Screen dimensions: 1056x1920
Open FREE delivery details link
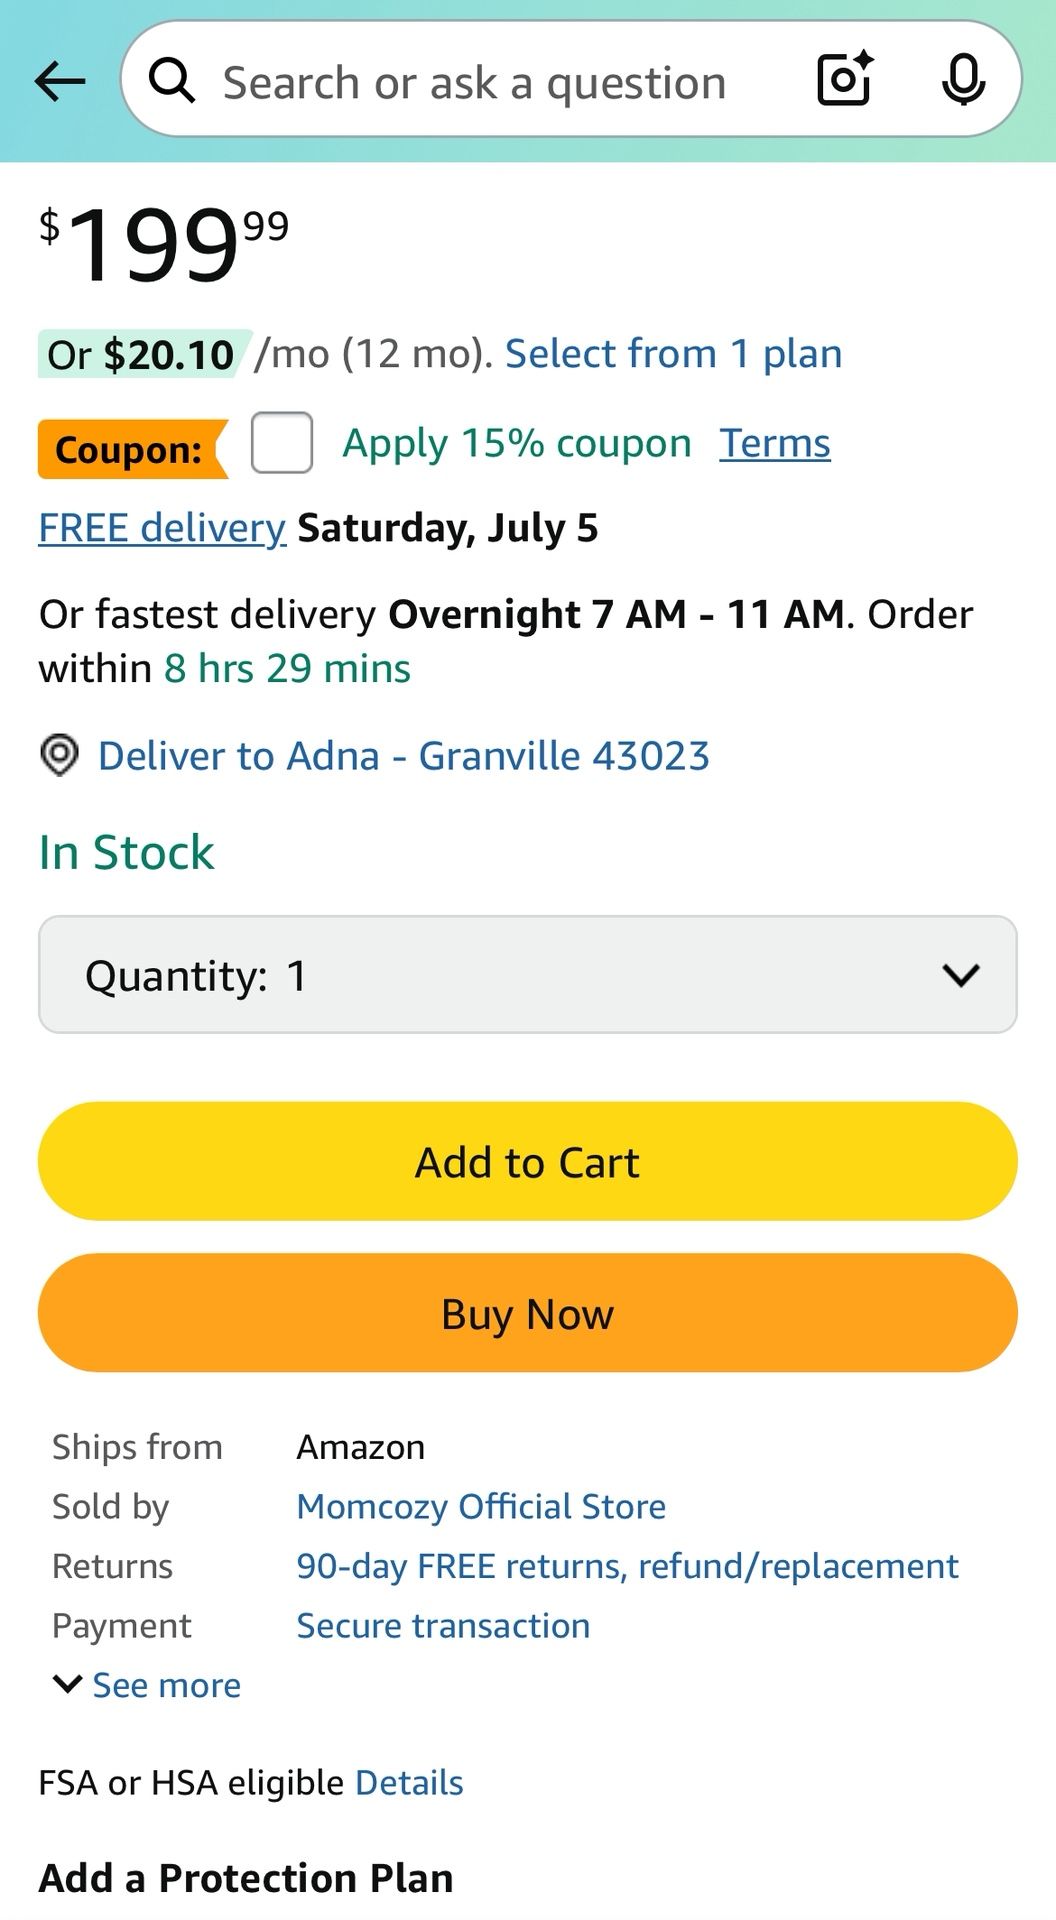(x=162, y=528)
